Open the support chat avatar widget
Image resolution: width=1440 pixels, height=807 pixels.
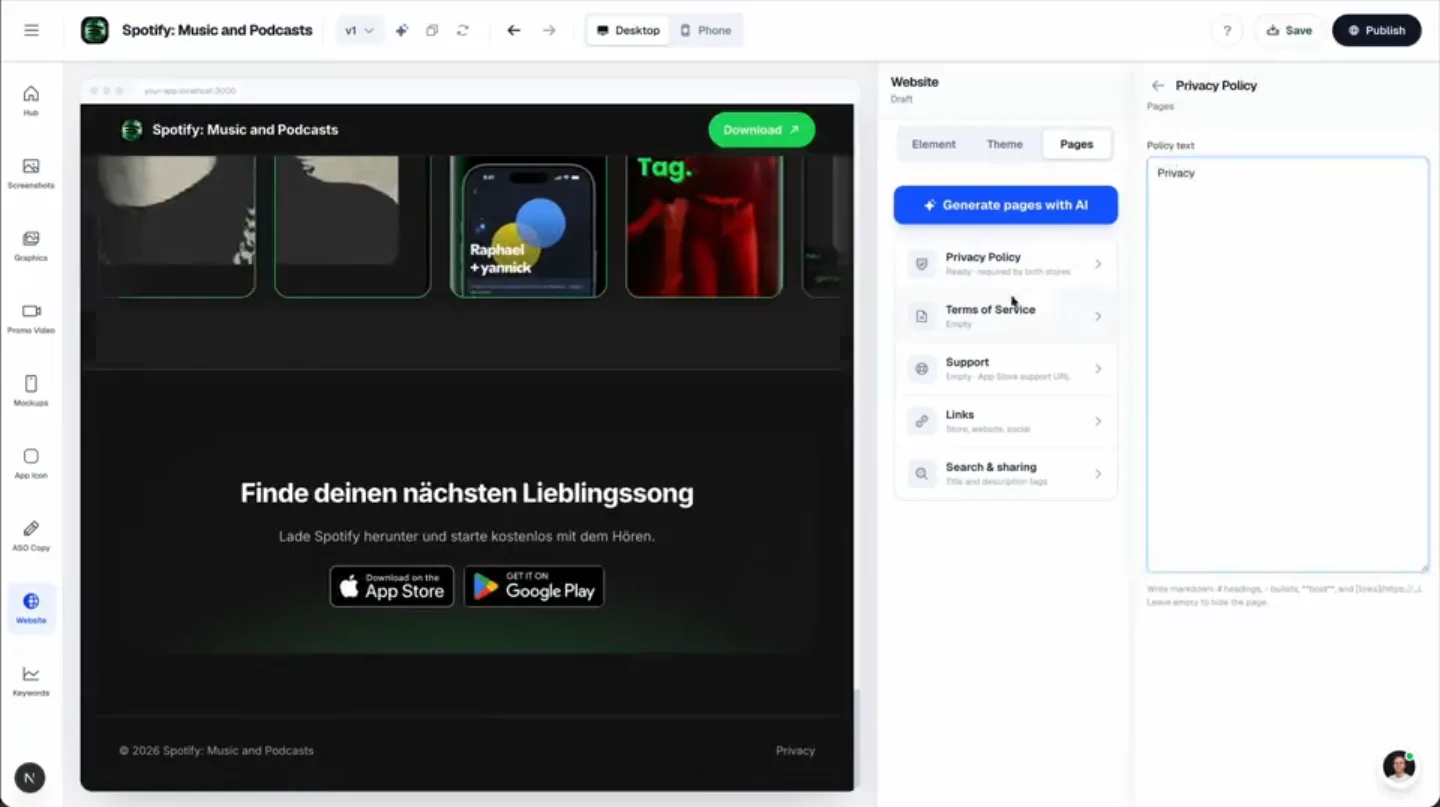point(1399,766)
